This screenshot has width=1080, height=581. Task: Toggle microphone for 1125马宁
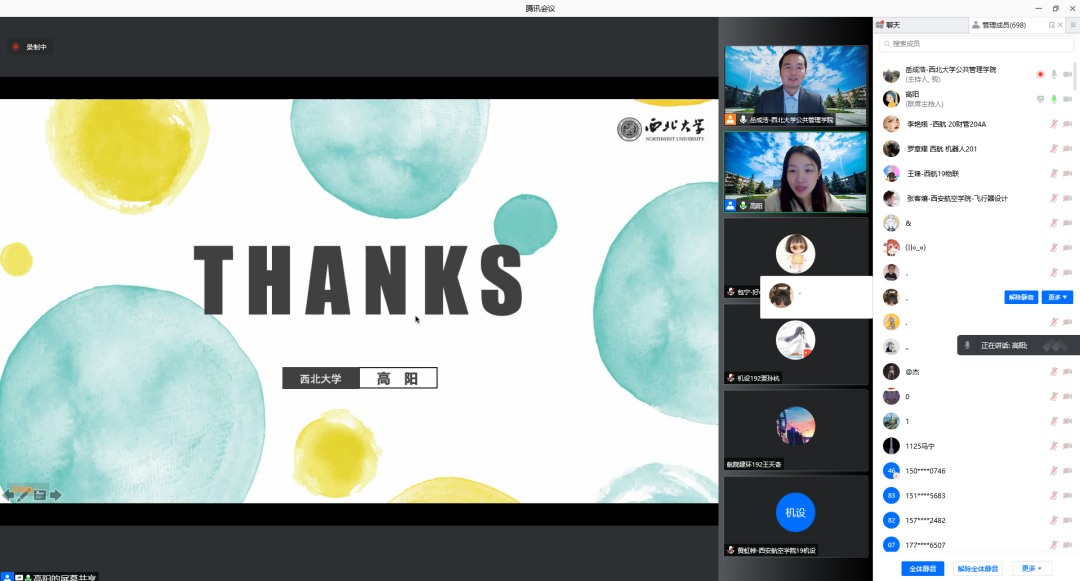tap(1054, 446)
